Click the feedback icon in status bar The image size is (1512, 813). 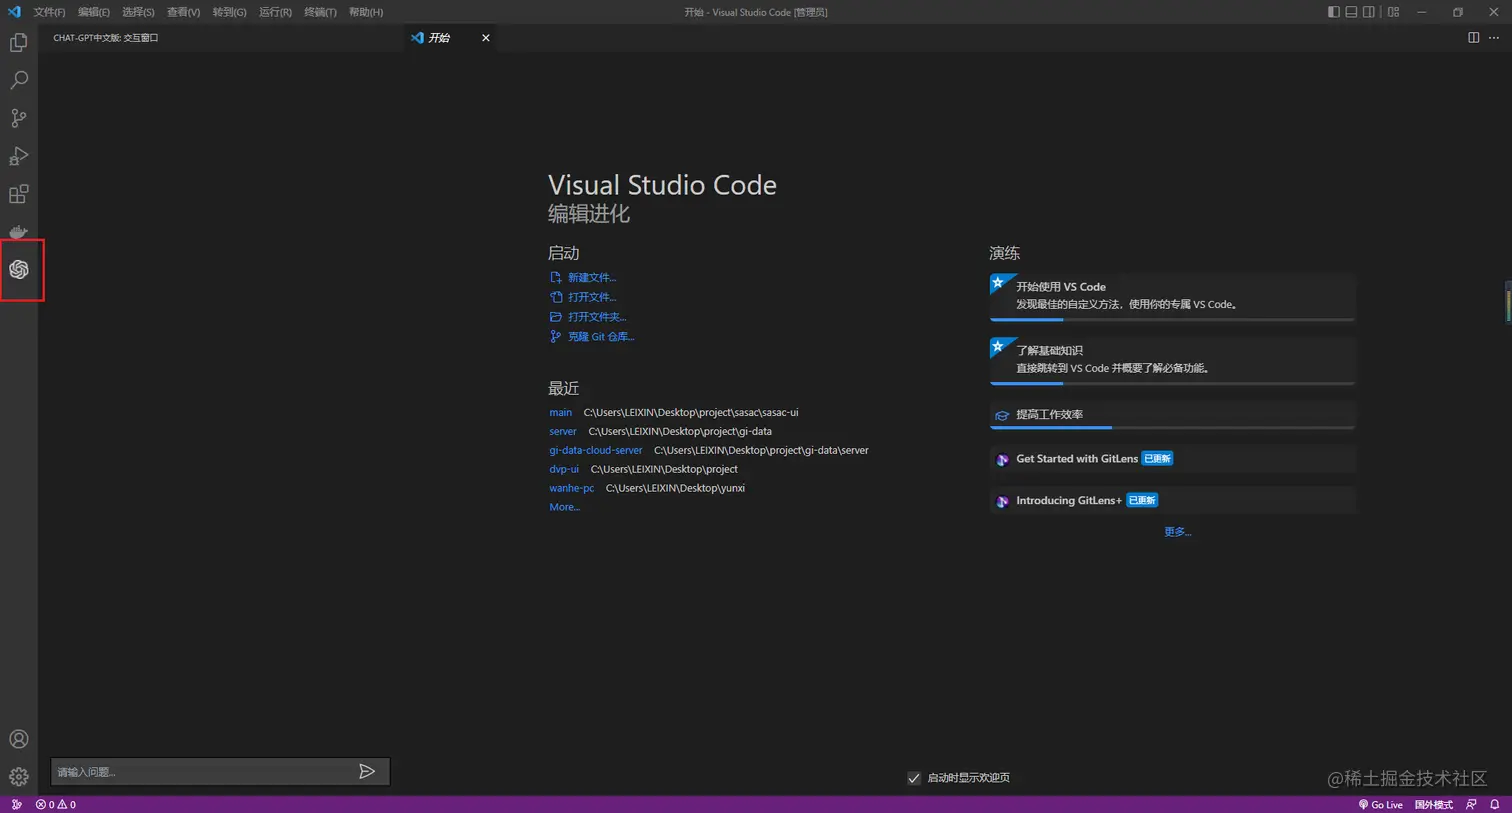tap(1471, 804)
